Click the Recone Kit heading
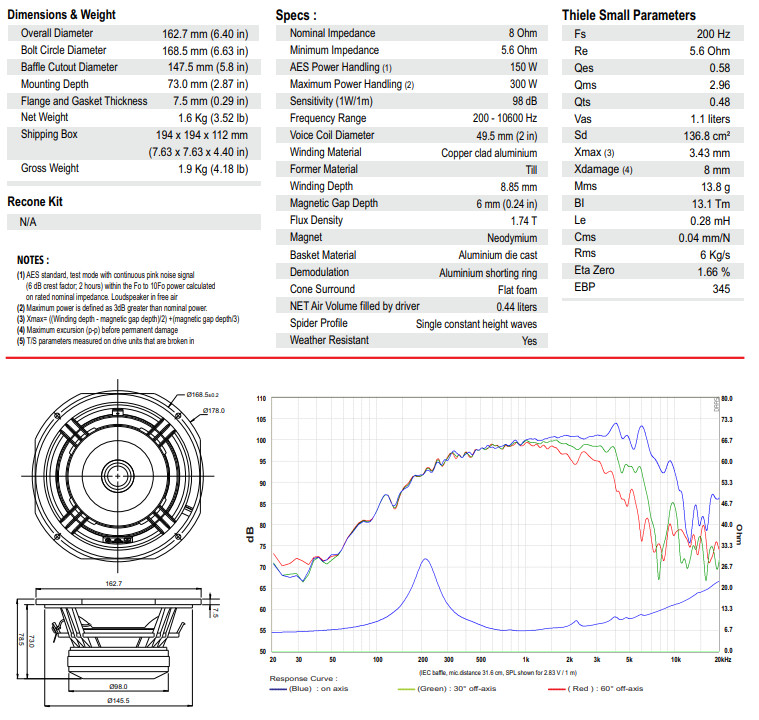Image resolution: width=759 pixels, height=720 pixels. tap(35, 201)
